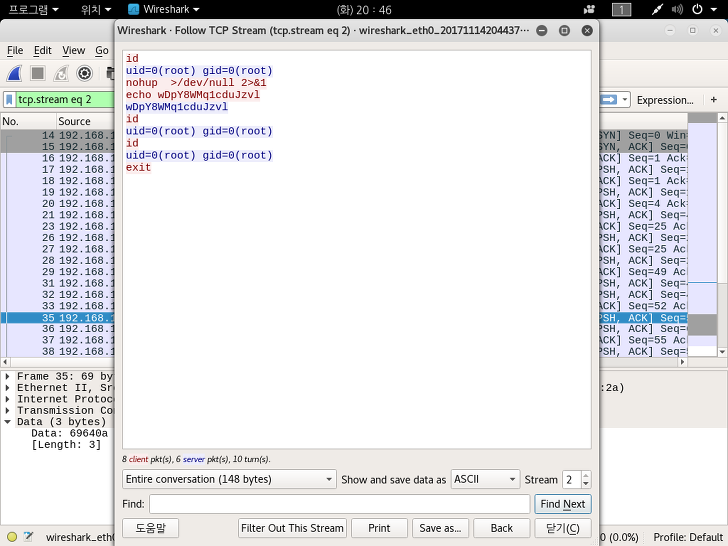Click the Source column header
This screenshot has height=546, width=728.
click(85, 122)
